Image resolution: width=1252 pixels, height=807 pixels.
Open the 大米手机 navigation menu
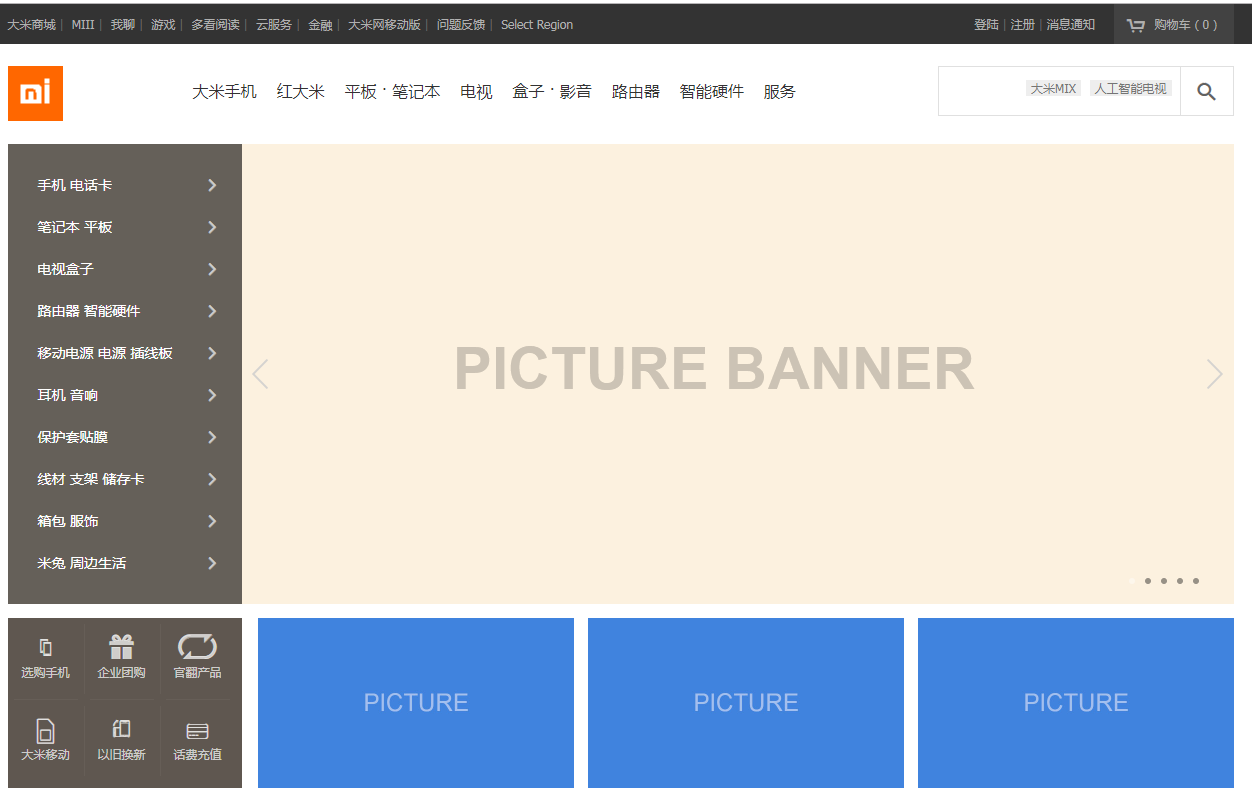click(x=224, y=92)
